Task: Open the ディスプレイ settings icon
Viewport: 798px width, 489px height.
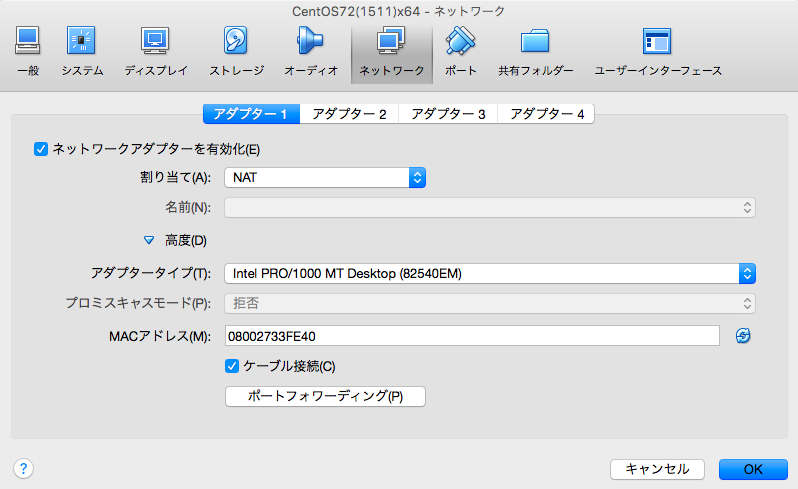Action: tap(156, 52)
